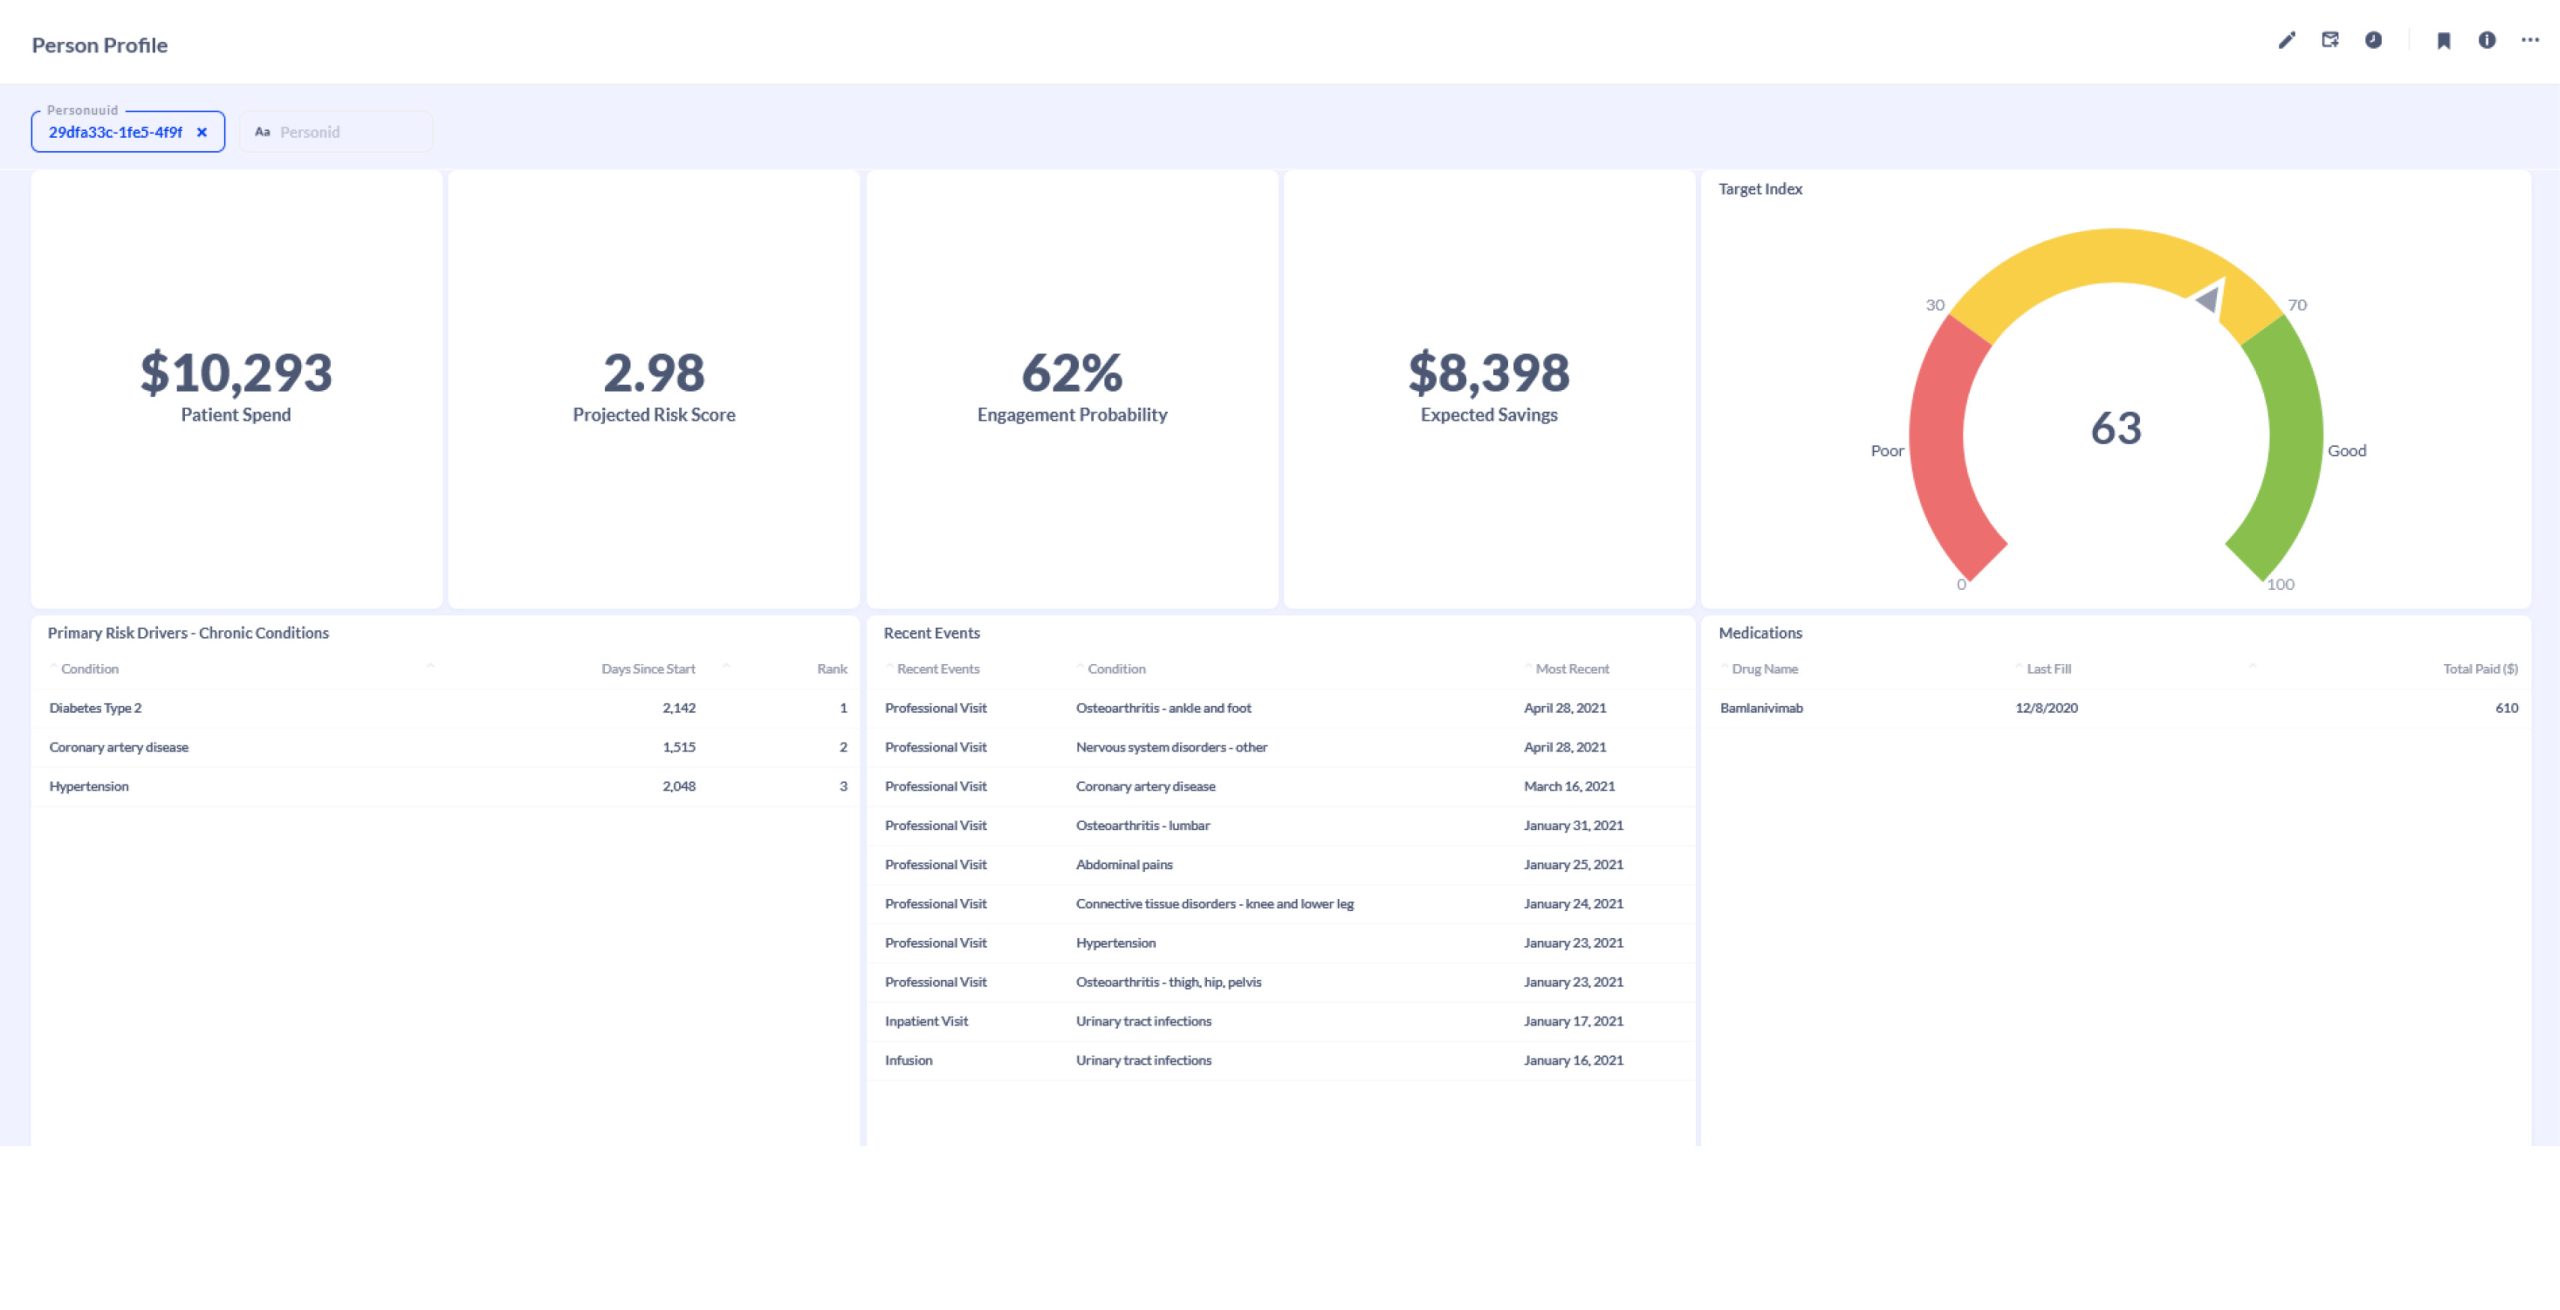2560x1310 pixels.
Task: Sort by Drug Name column header
Action: coord(1765,669)
